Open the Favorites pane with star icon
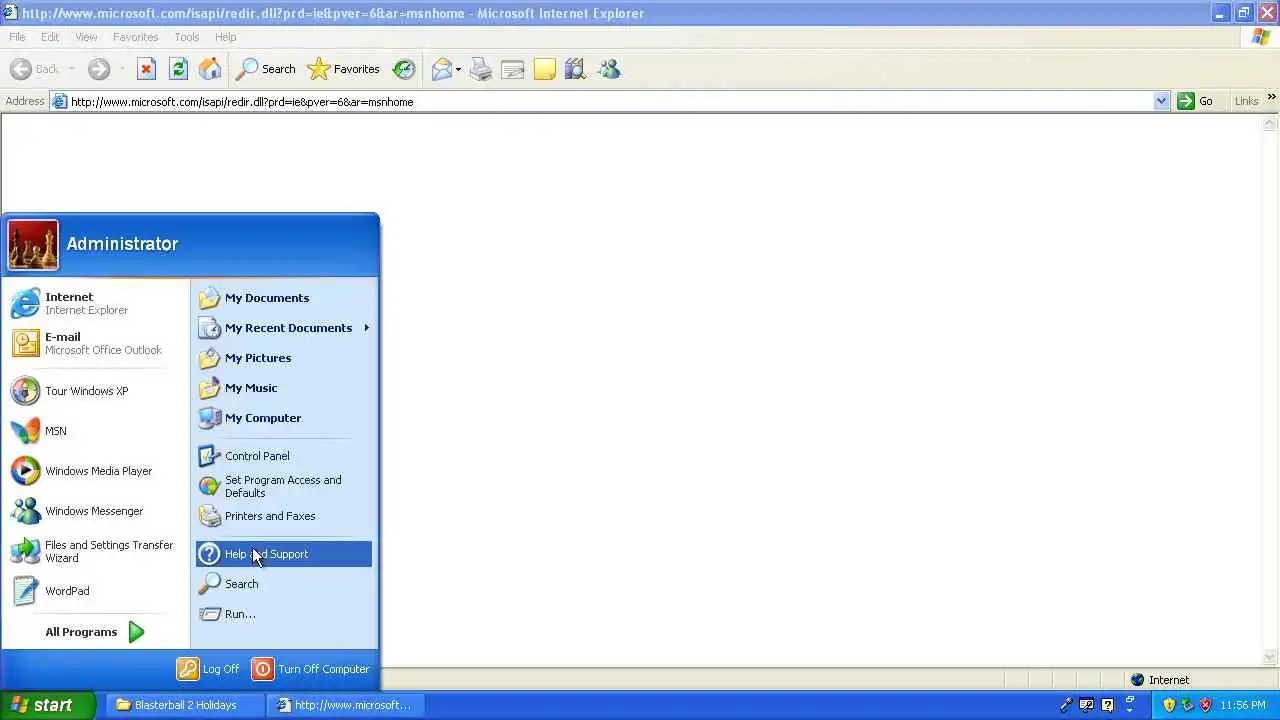This screenshot has height=720, width=1280. [344, 69]
